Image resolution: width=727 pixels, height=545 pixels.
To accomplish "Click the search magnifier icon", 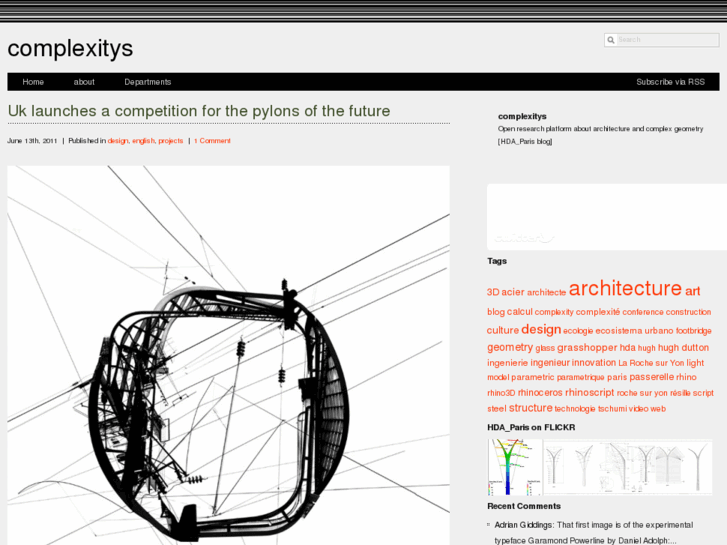I will 611,40.
